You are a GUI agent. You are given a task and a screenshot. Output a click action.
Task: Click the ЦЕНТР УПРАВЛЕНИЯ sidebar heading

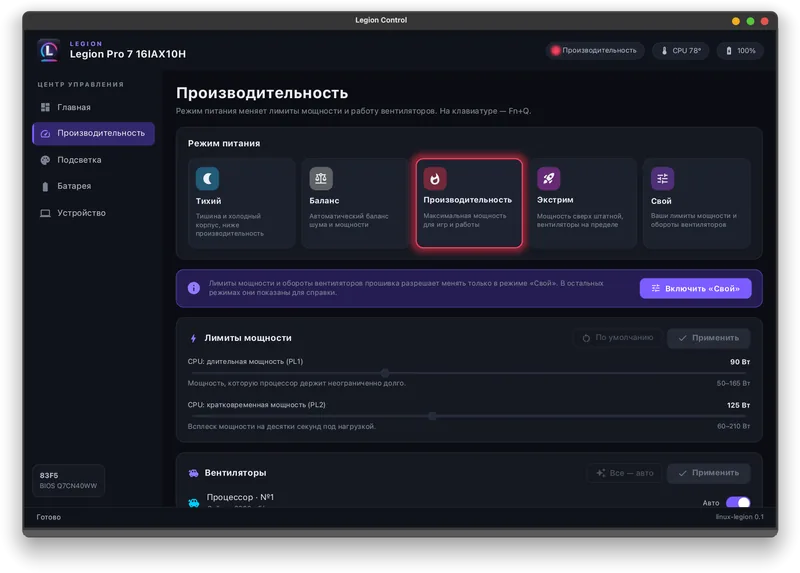click(81, 85)
